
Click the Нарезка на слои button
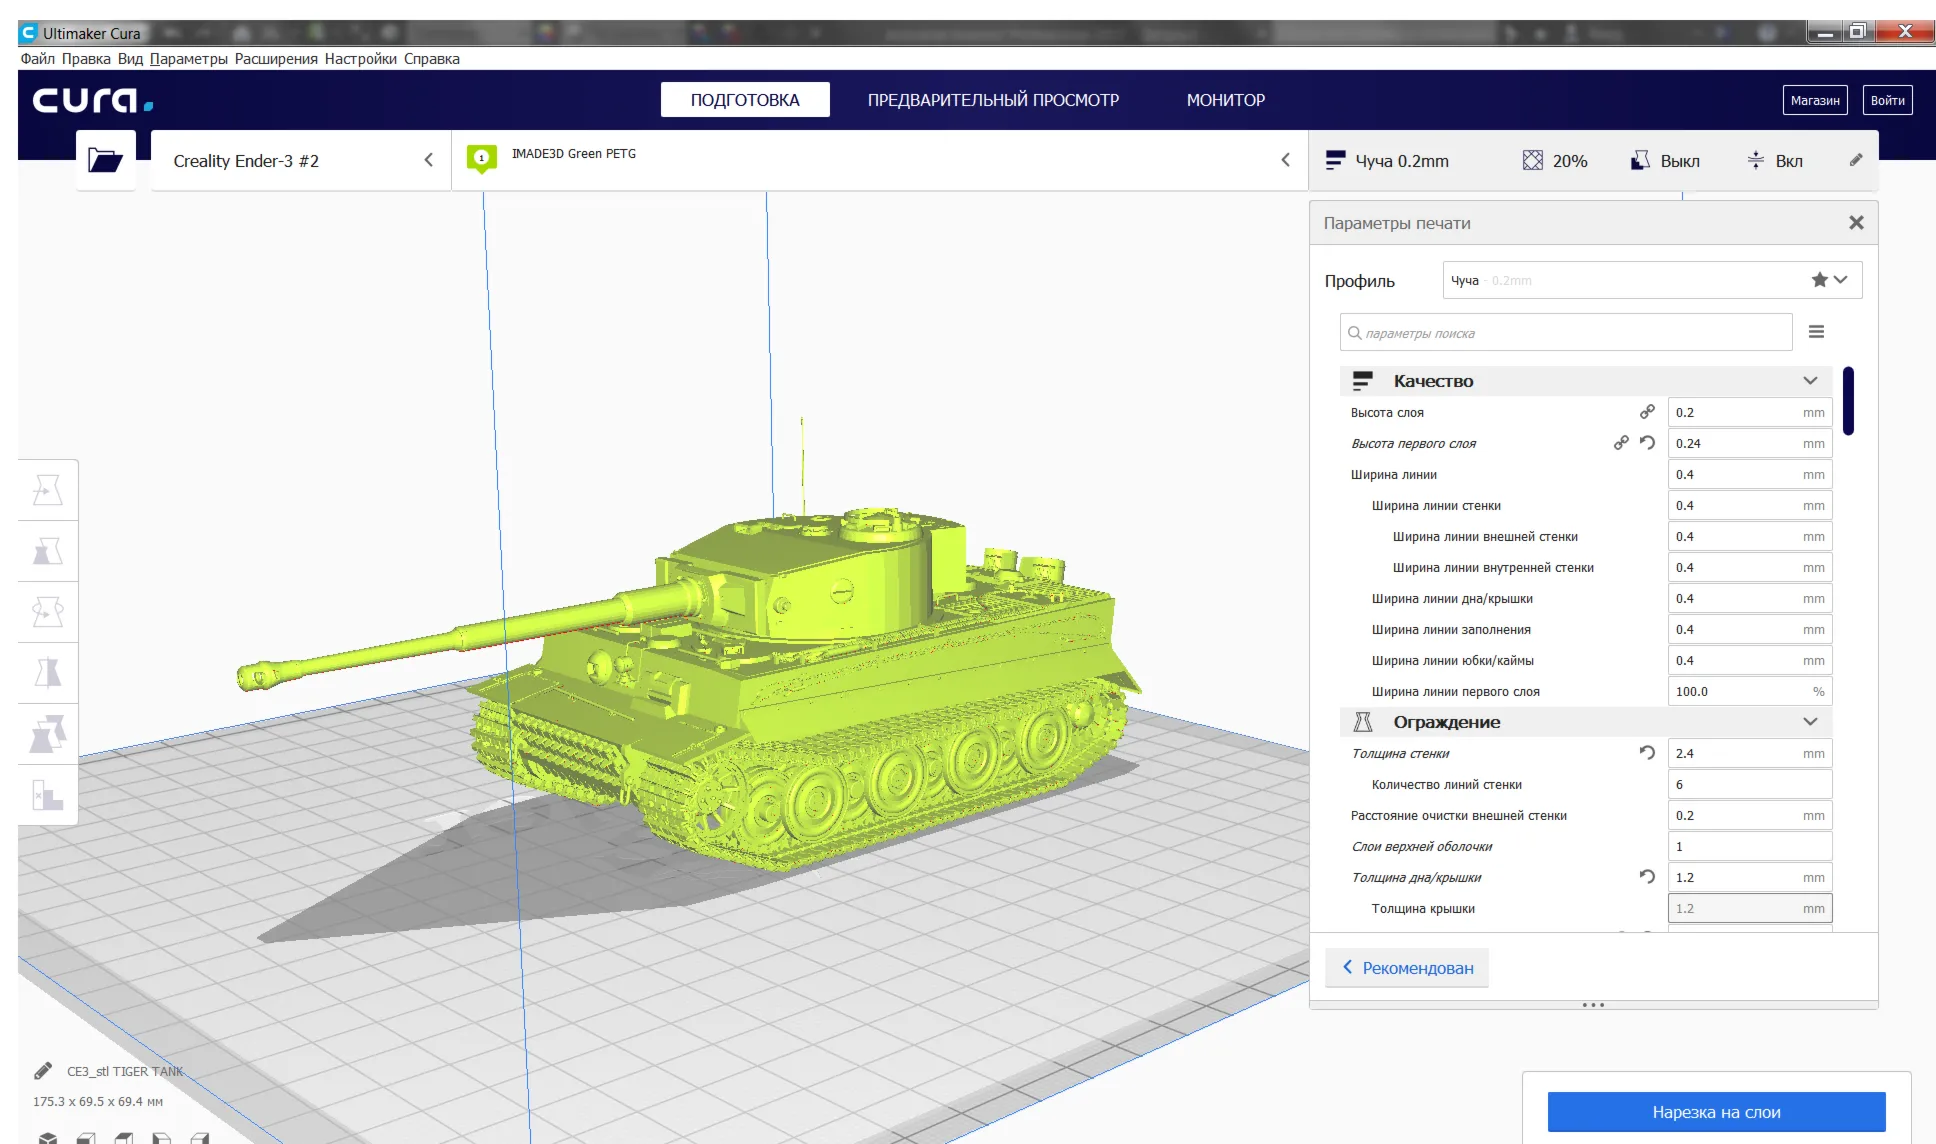(x=1716, y=1112)
